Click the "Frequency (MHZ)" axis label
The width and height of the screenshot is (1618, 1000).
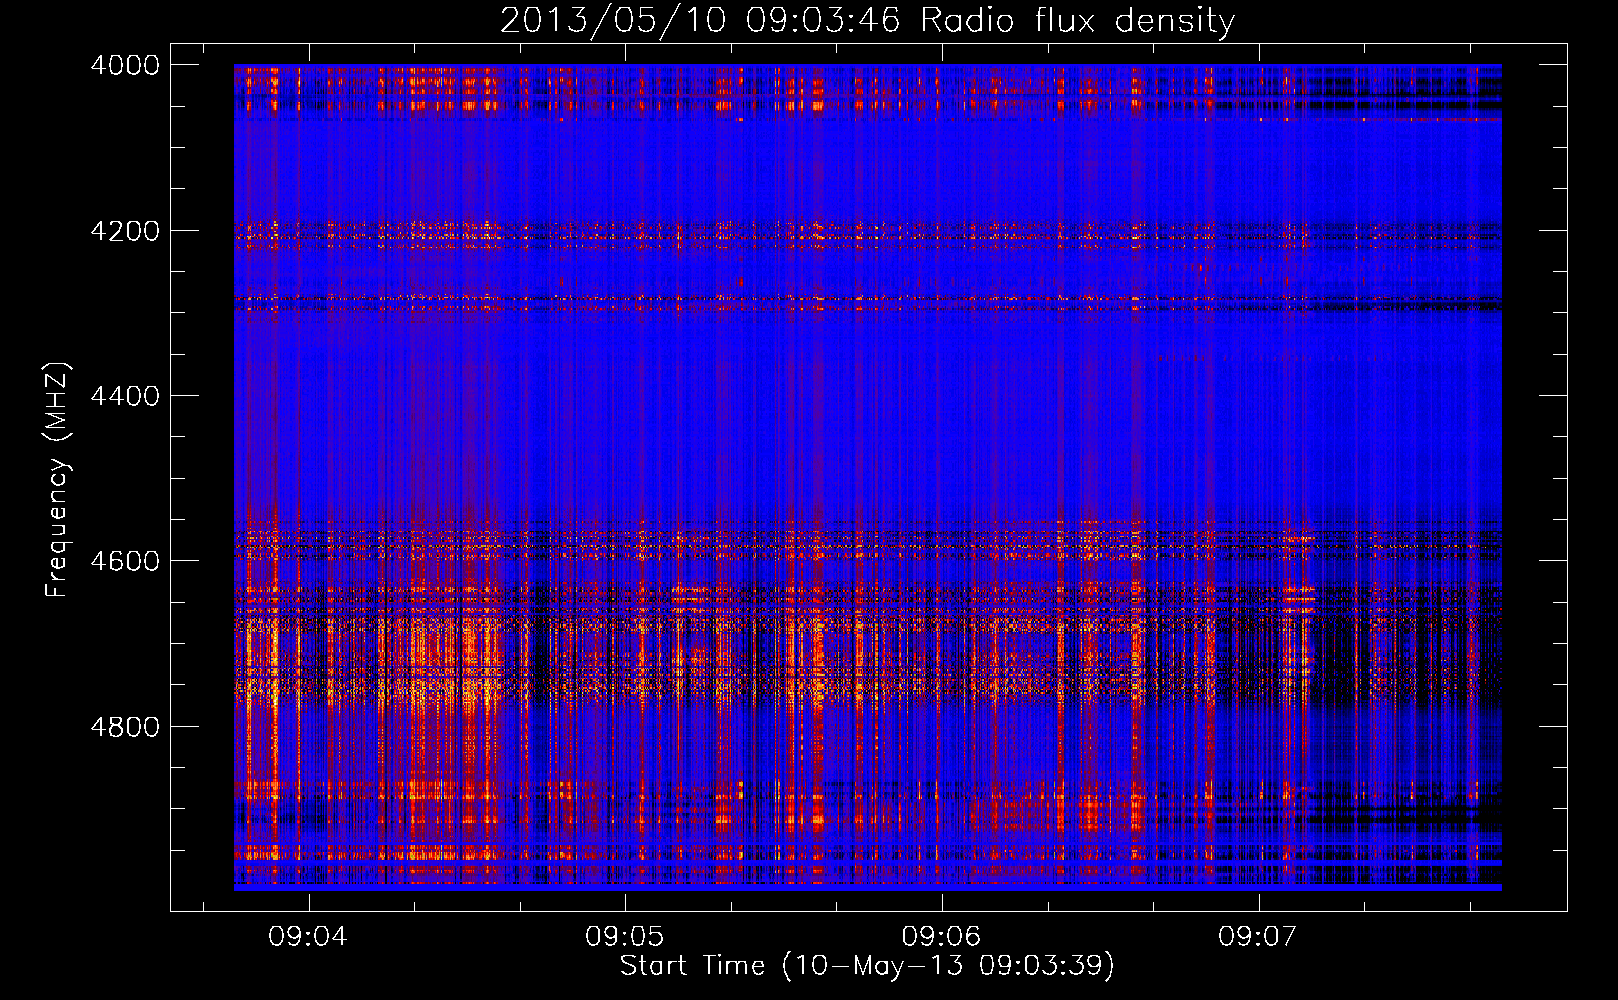point(57,480)
